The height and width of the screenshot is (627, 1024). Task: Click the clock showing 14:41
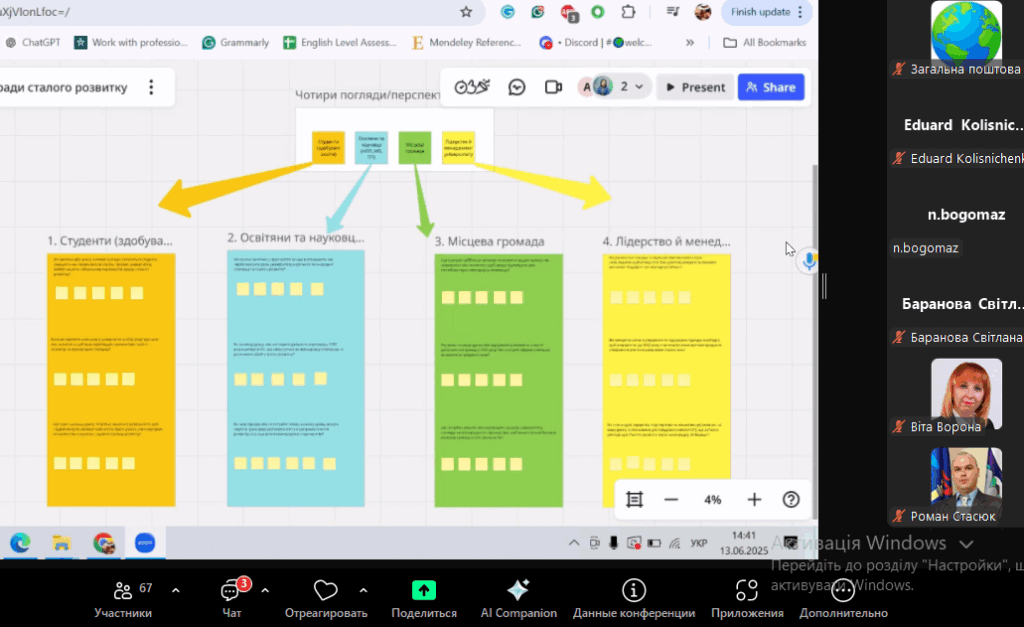click(744, 536)
